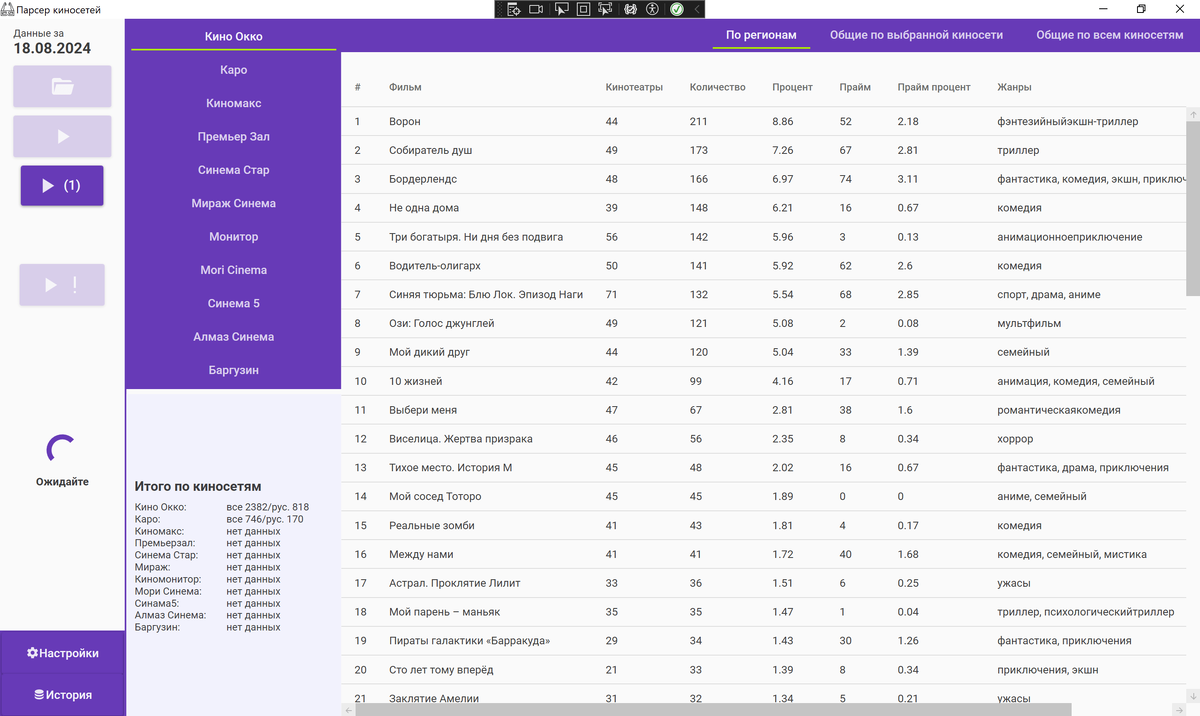The width and height of the screenshot is (1200, 716).
Task: Select the film row Бордерлендс
Action: click(x=763, y=179)
